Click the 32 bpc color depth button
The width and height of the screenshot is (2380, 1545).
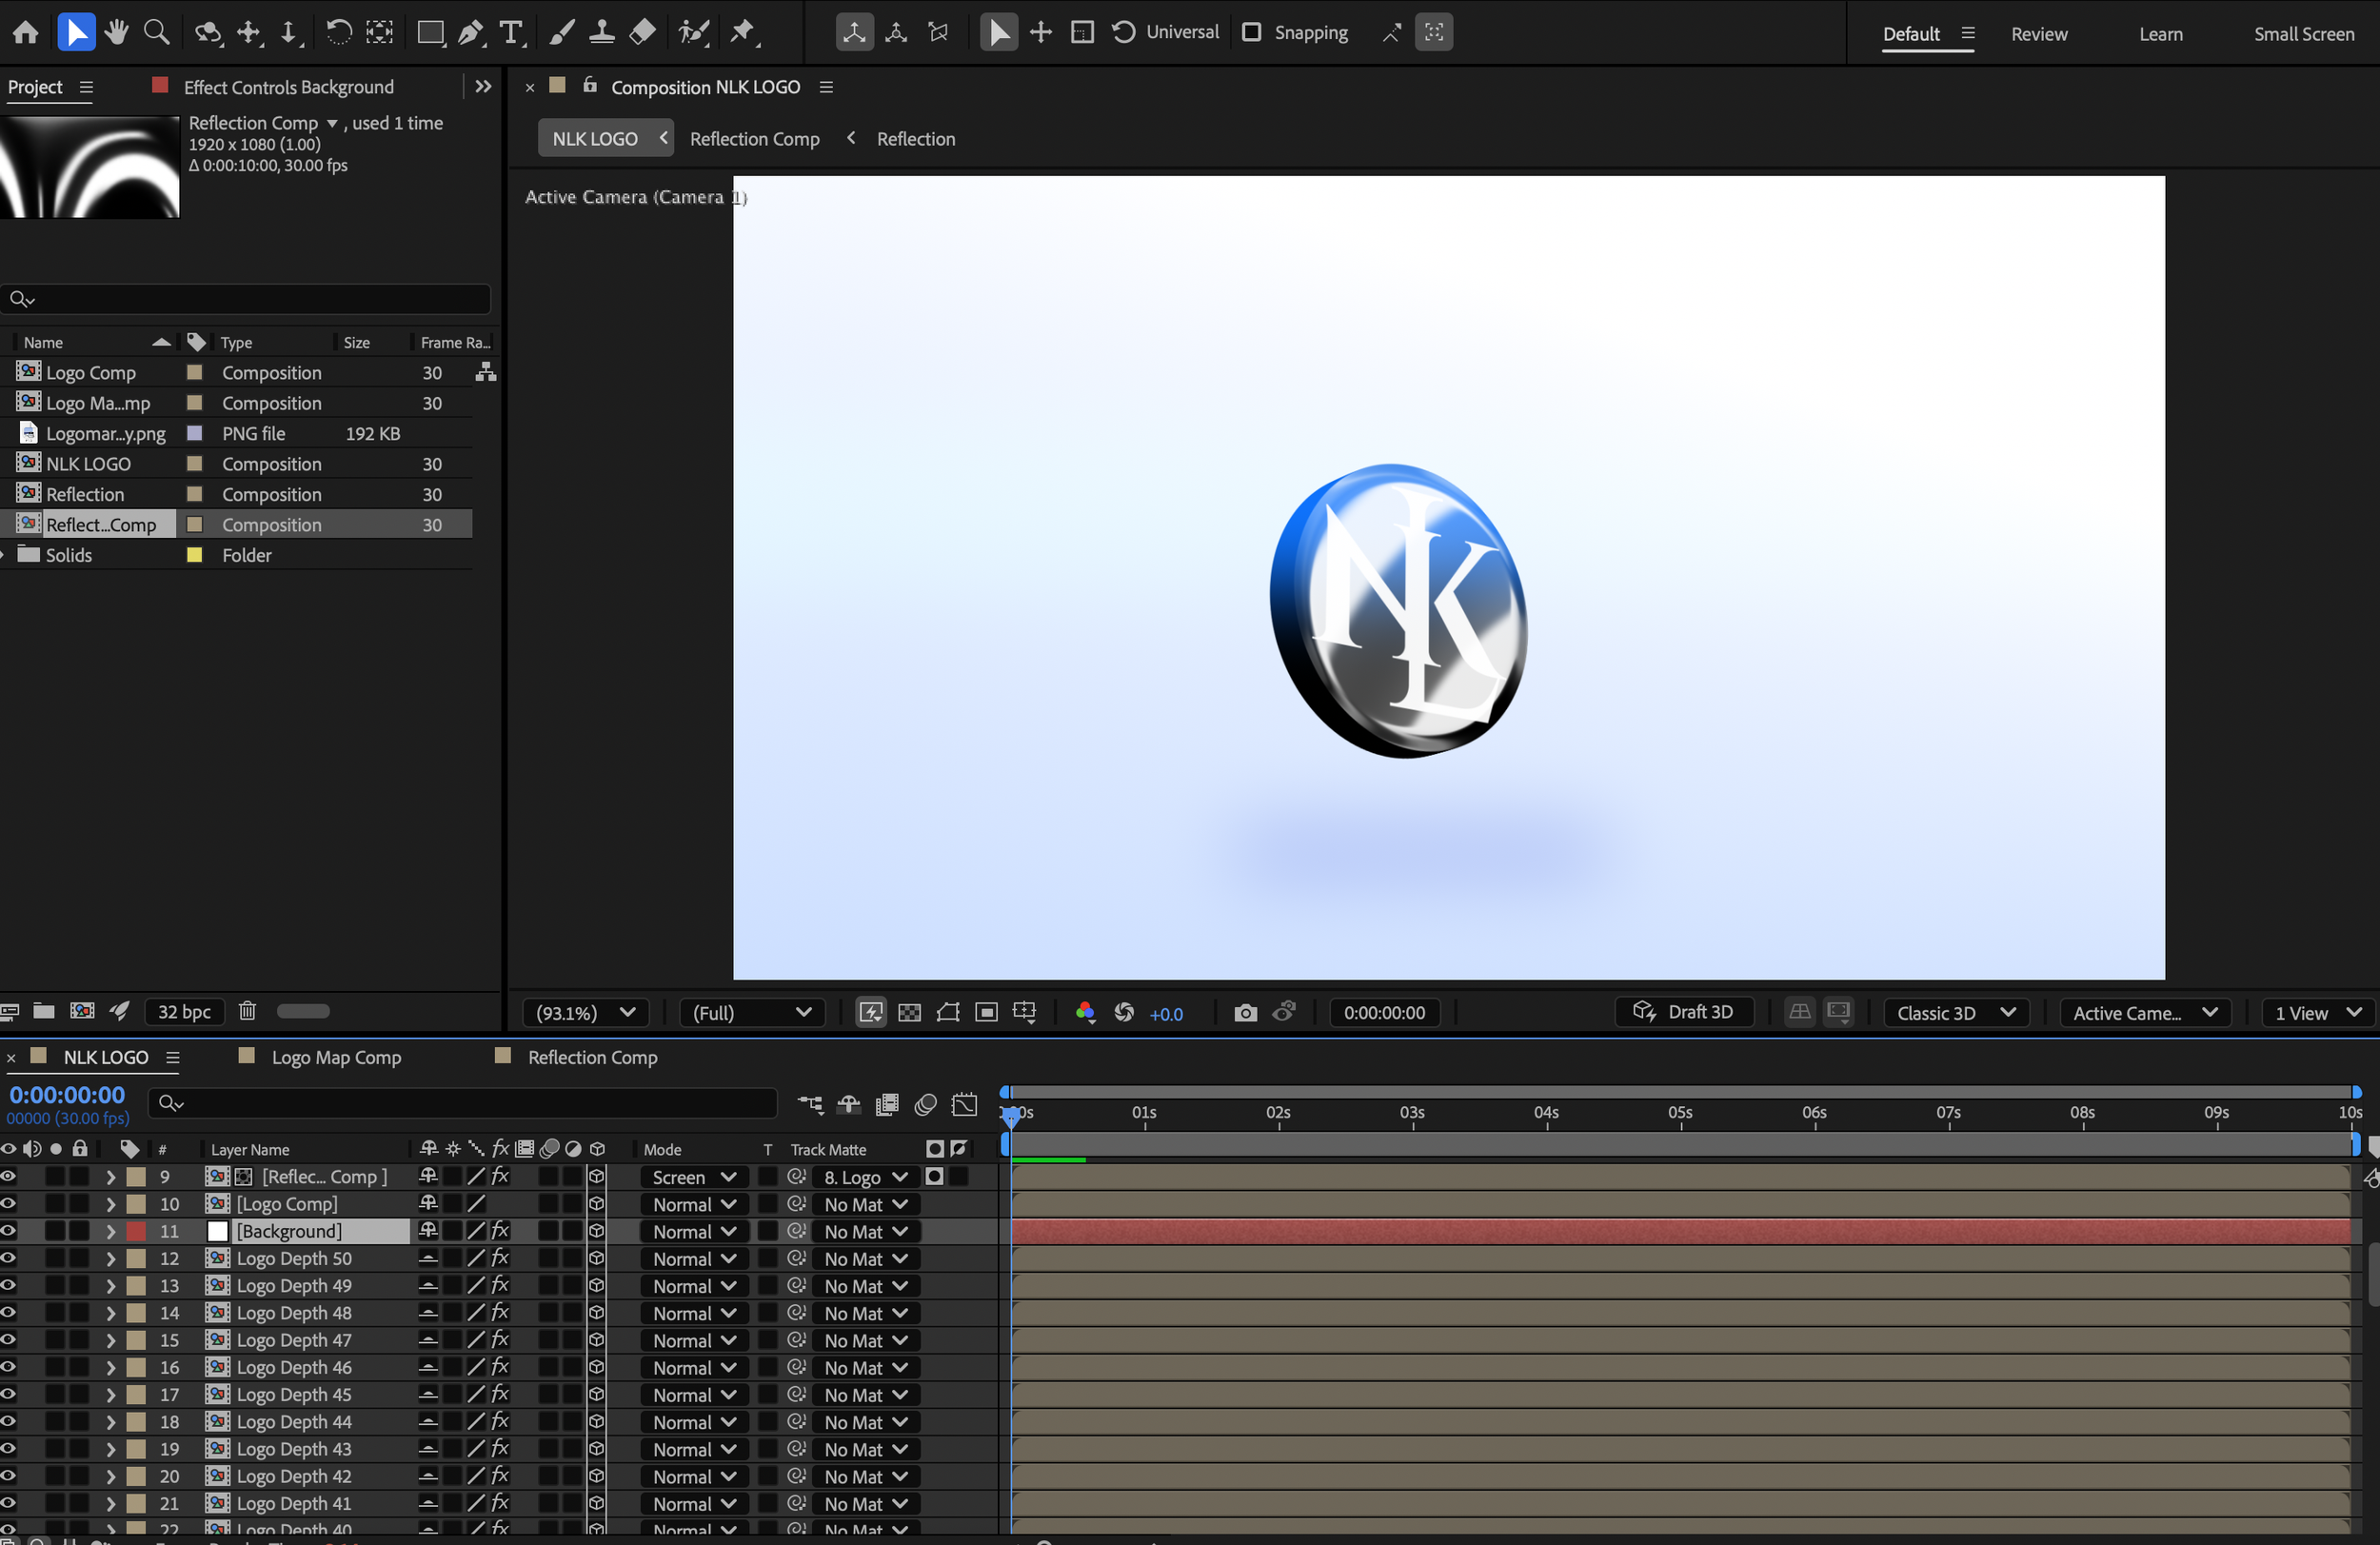pos(184,1011)
